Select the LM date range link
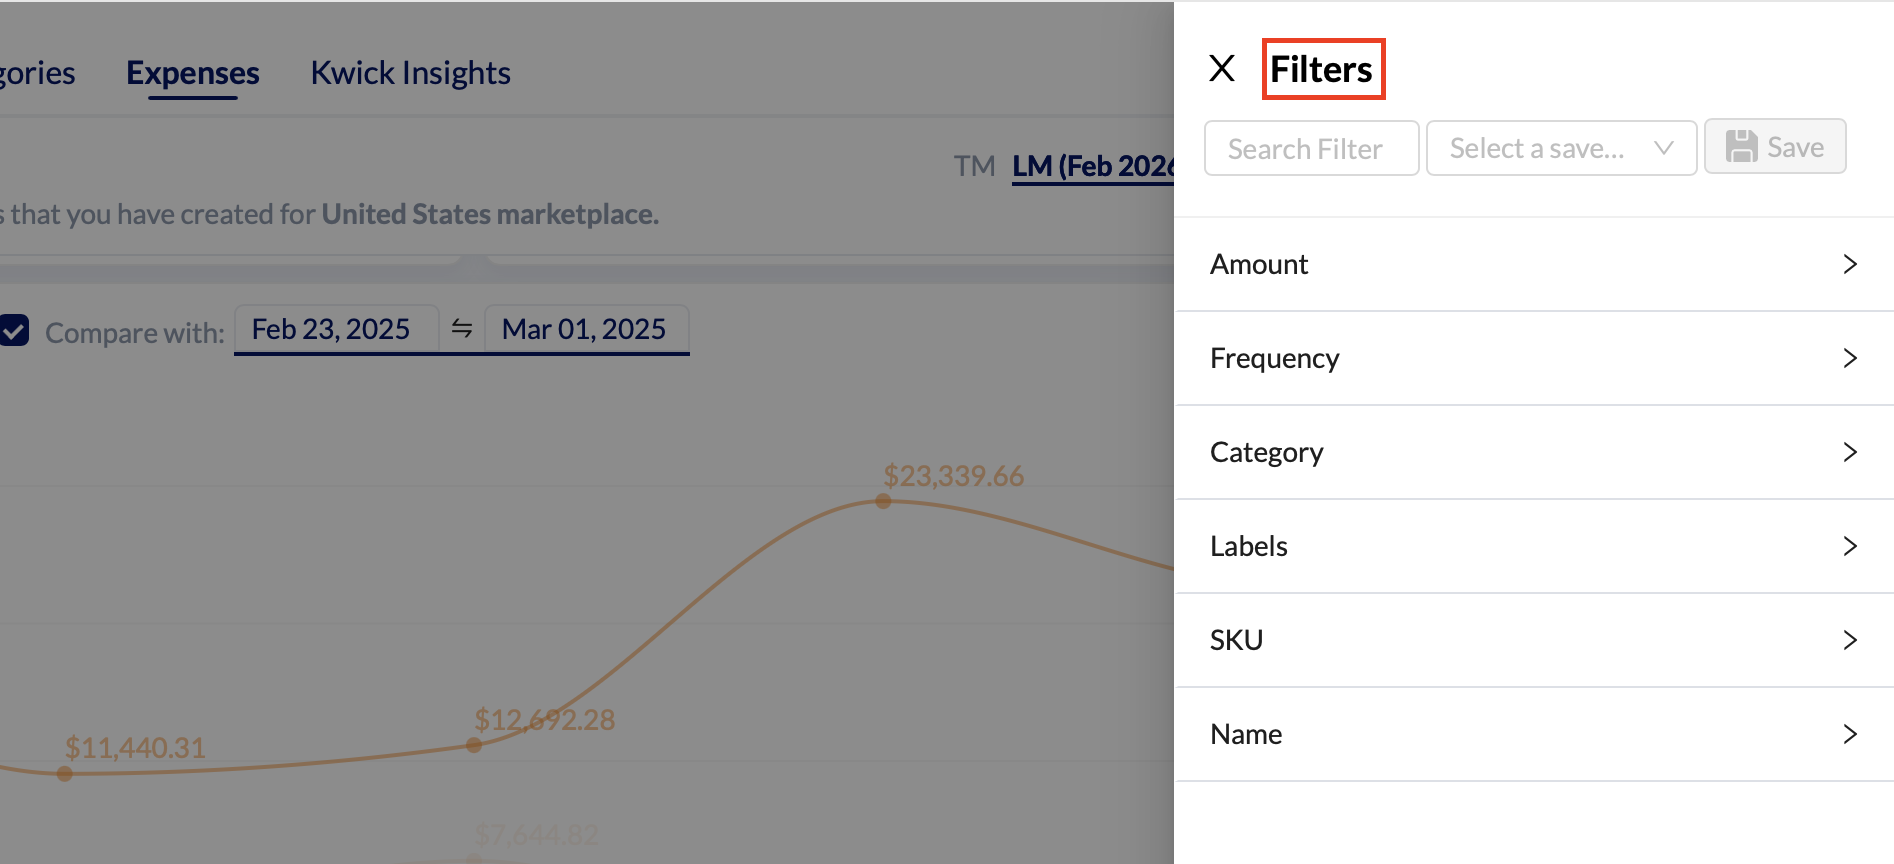The height and width of the screenshot is (864, 1894). click(1092, 166)
